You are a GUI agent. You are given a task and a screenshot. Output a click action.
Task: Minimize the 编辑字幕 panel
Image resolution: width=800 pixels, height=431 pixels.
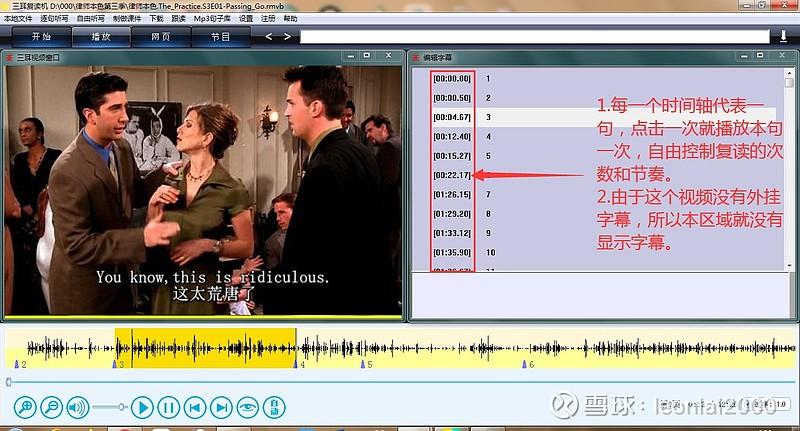point(744,56)
